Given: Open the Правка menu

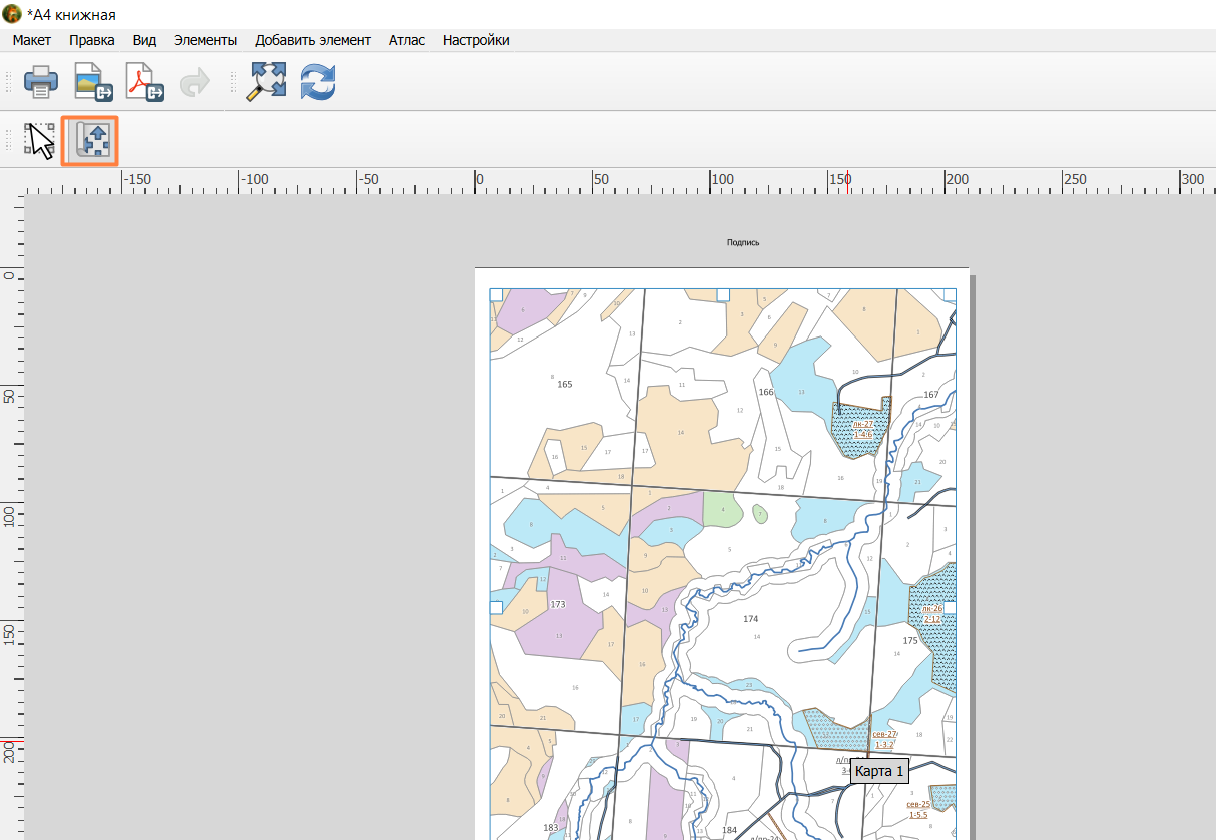Looking at the screenshot, I should [92, 40].
